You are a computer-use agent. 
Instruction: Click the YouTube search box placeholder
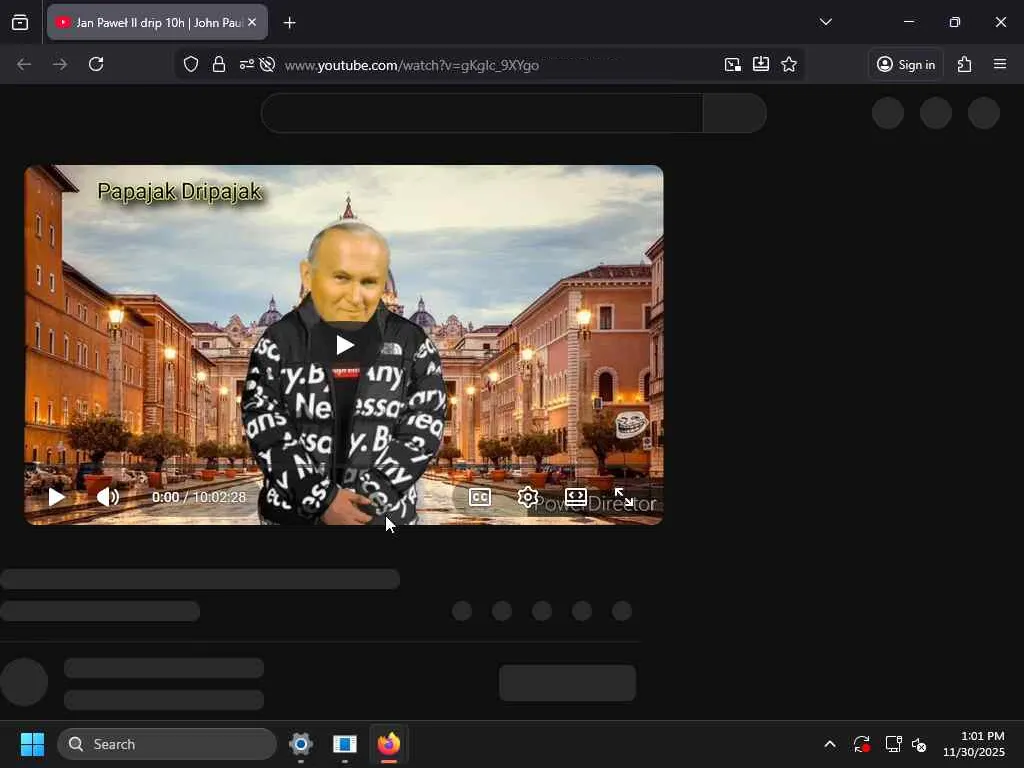(482, 113)
